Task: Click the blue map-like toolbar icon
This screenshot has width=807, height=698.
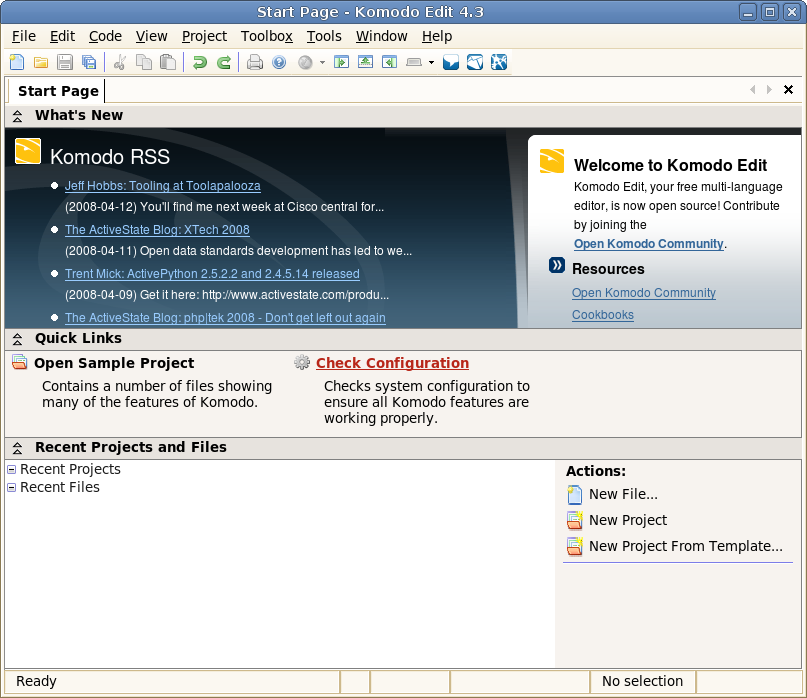Action: 475,62
